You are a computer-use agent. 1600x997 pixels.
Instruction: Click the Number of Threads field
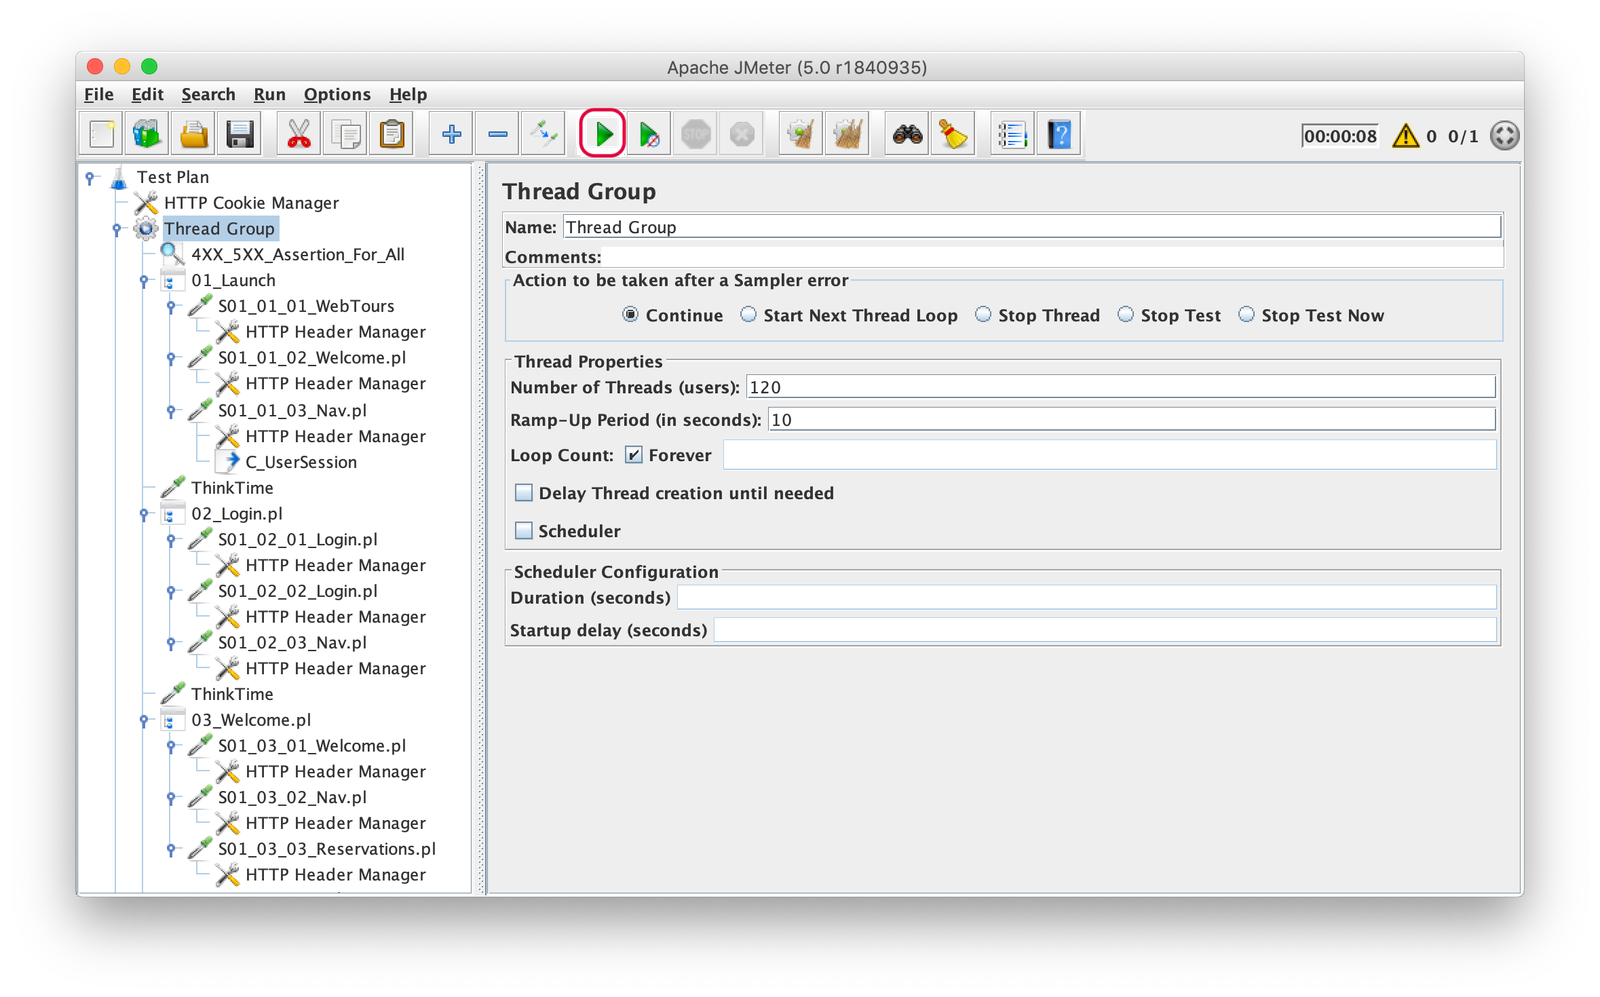pos(1120,387)
